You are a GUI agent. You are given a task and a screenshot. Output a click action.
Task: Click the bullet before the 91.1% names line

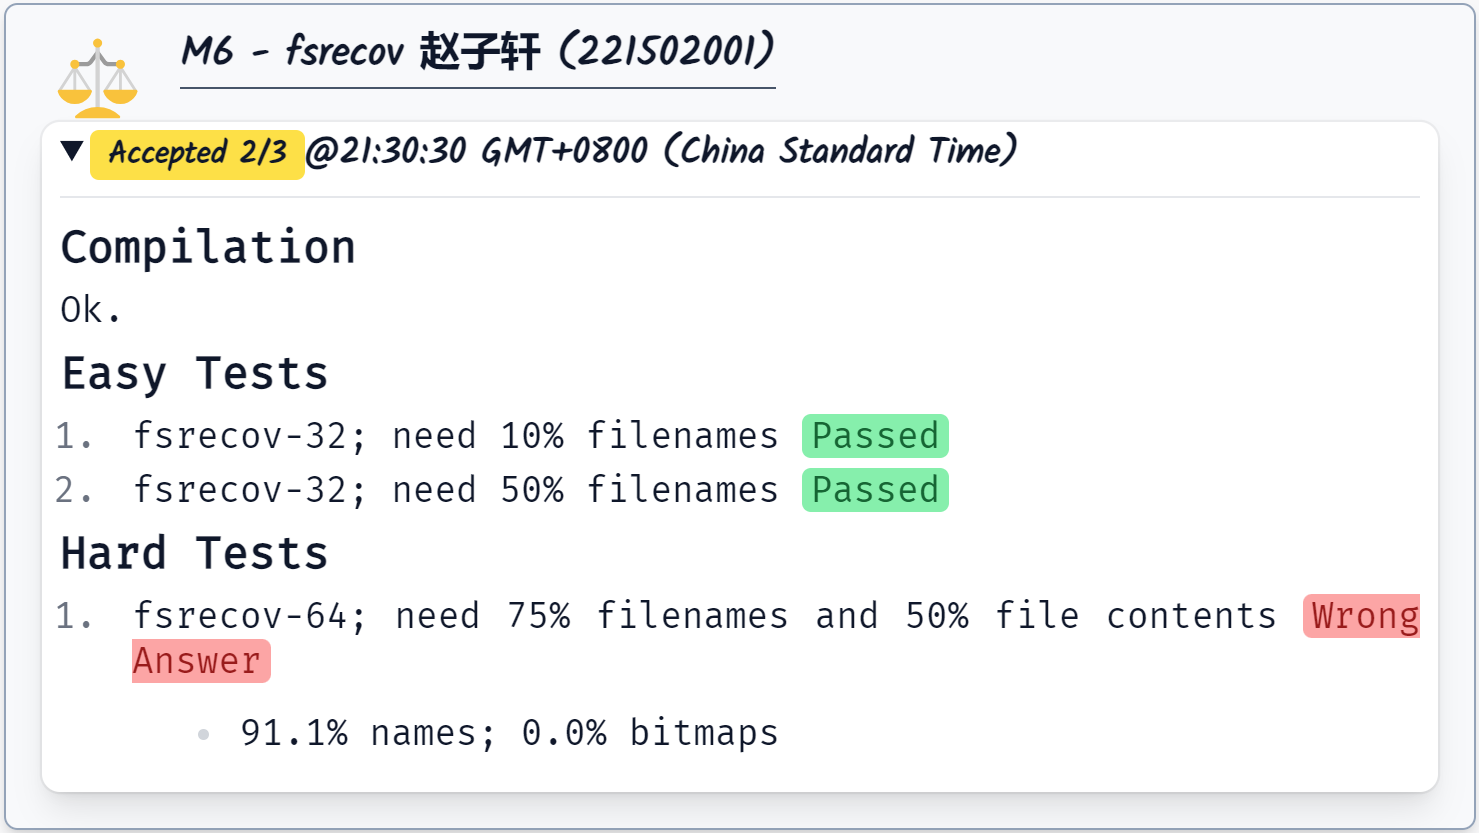[x=204, y=734]
